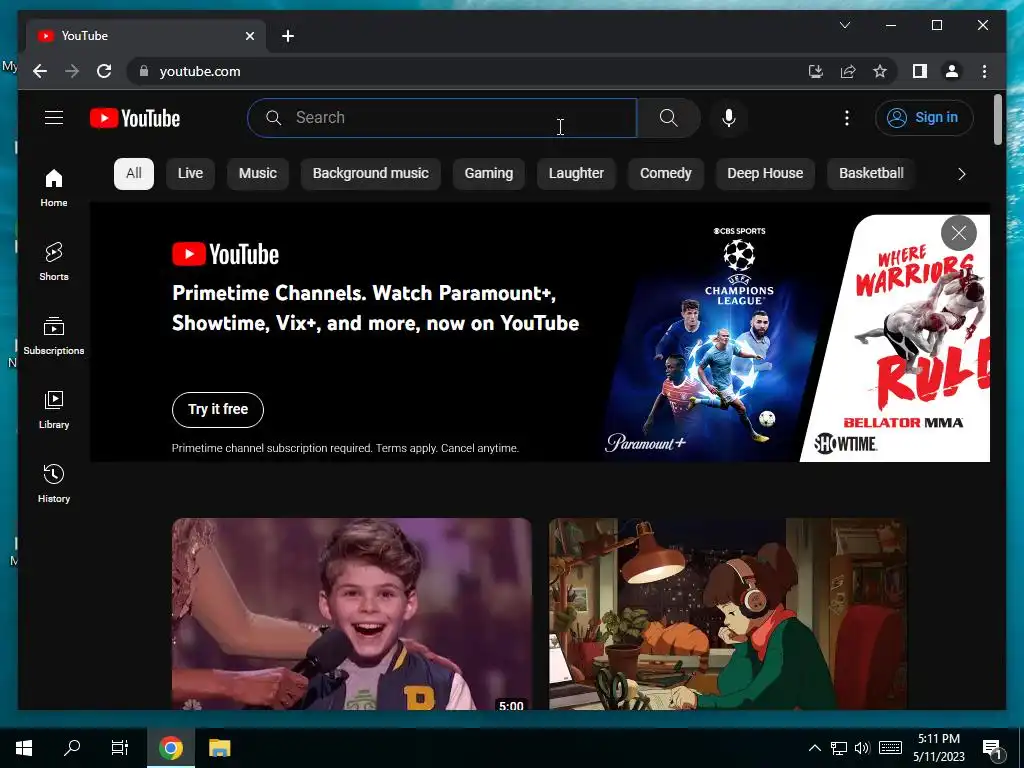View site information lock icon
The image size is (1024, 768).
click(144, 71)
